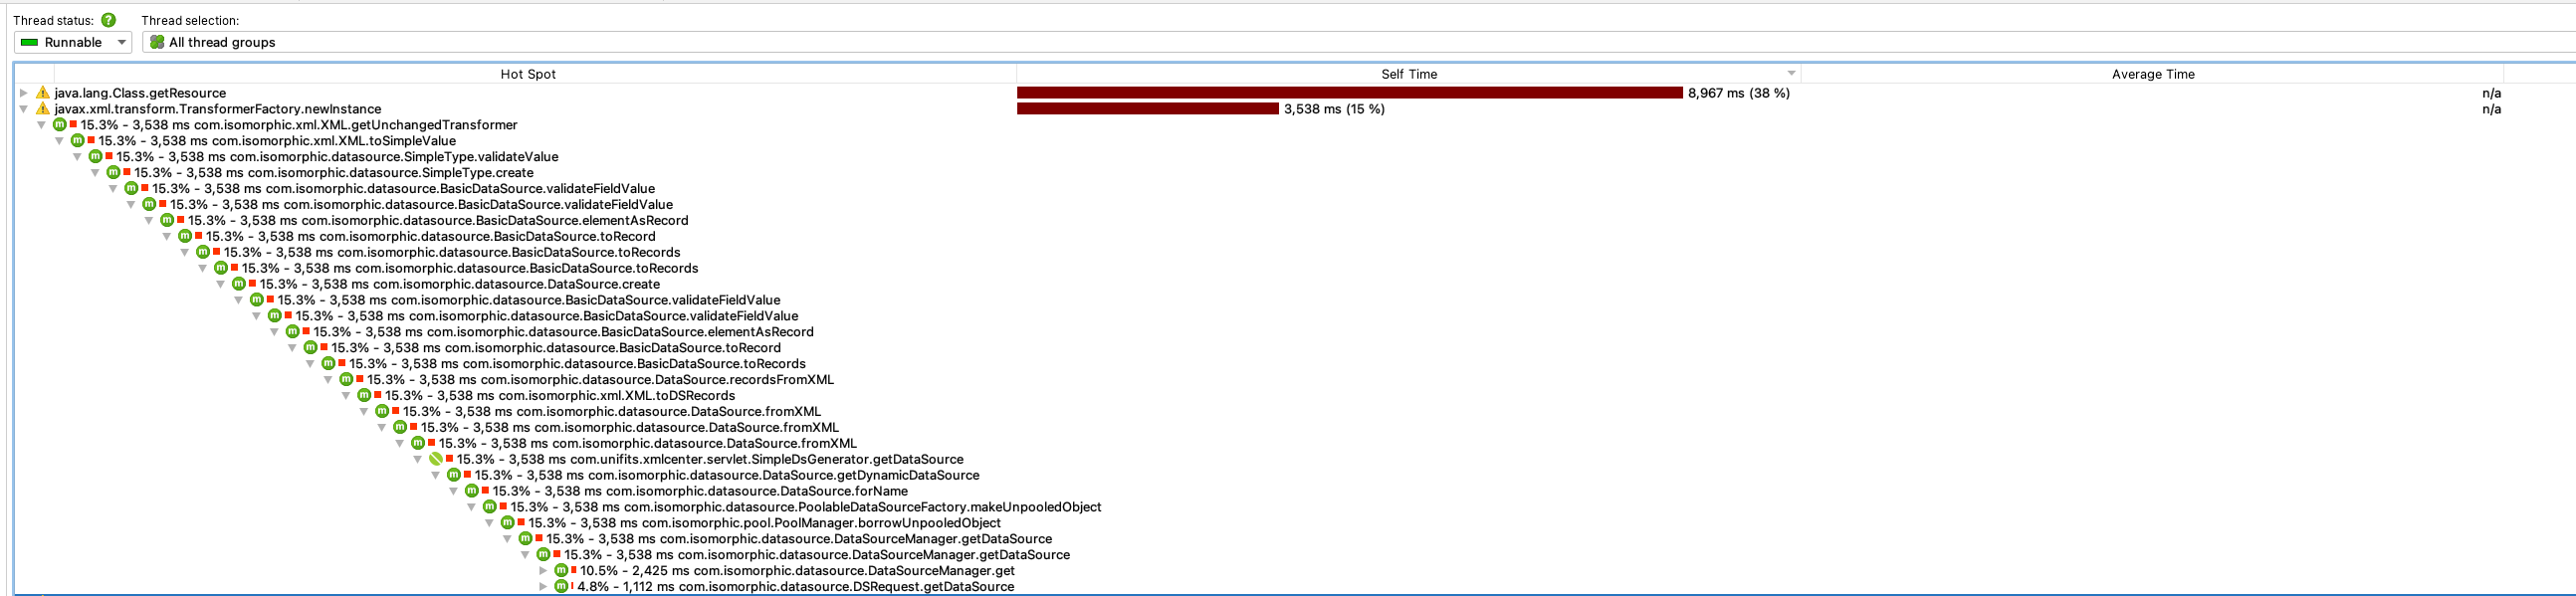
Task: Click the method icon of XML.toDSRecords
Action: click(x=364, y=396)
